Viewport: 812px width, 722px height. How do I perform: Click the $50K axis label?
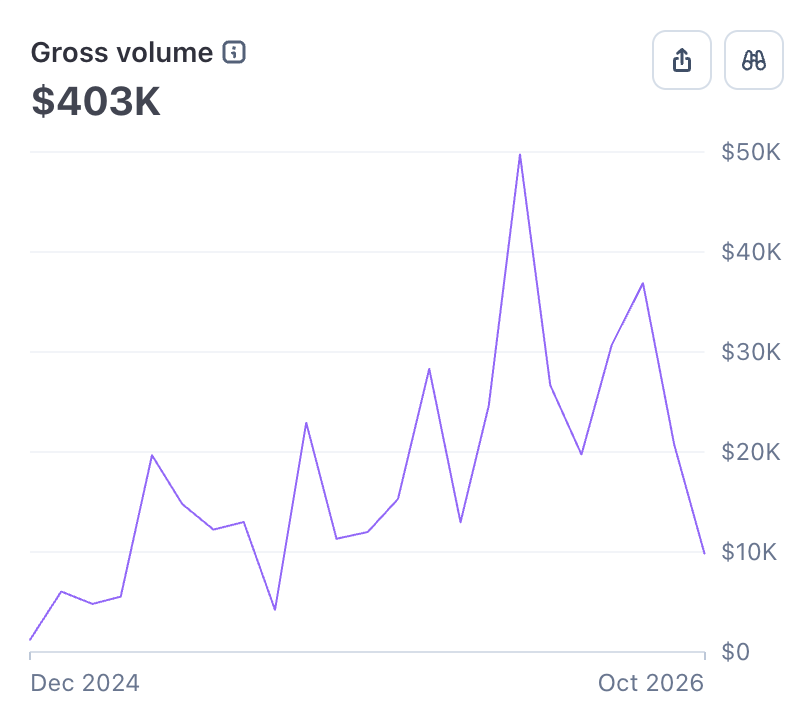click(x=750, y=152)
